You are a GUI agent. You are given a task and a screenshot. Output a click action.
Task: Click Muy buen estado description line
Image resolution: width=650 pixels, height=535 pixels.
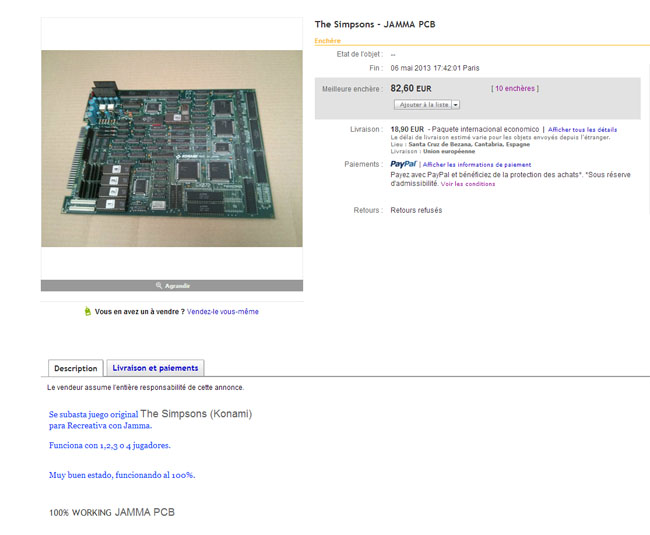tap(122, 475)
